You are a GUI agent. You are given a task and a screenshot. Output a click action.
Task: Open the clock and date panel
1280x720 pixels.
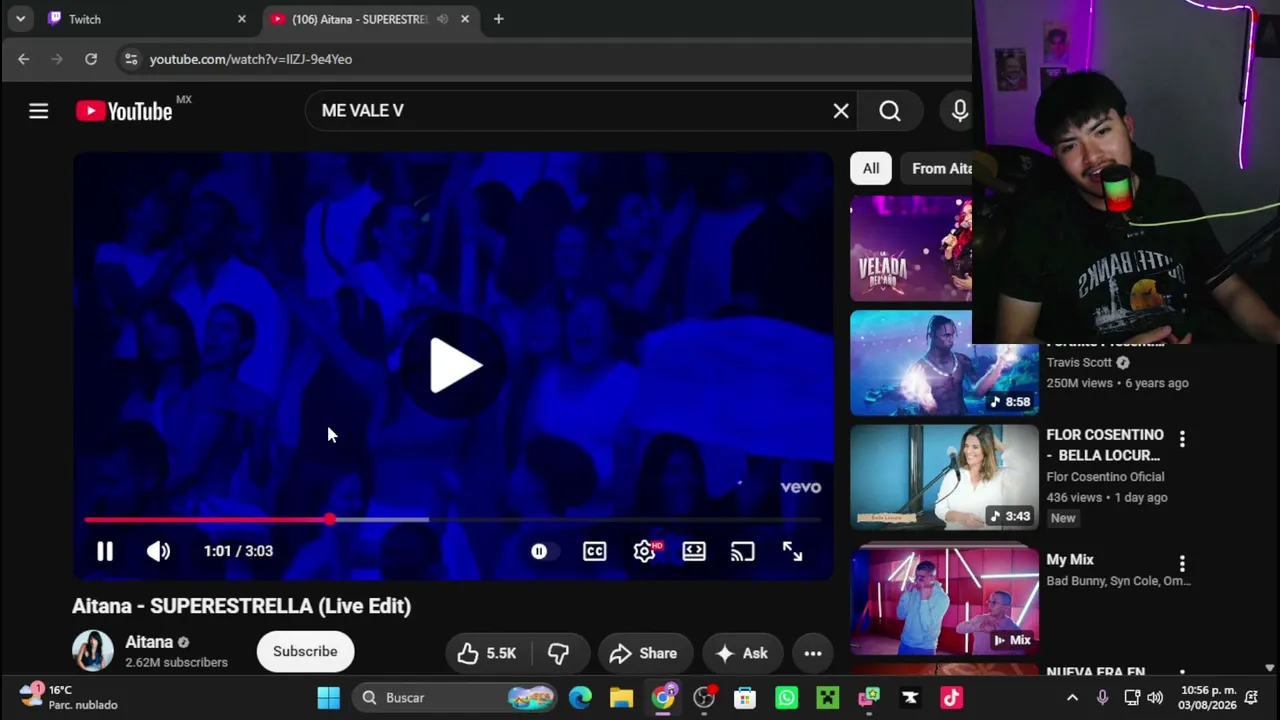click(1209, 697)
